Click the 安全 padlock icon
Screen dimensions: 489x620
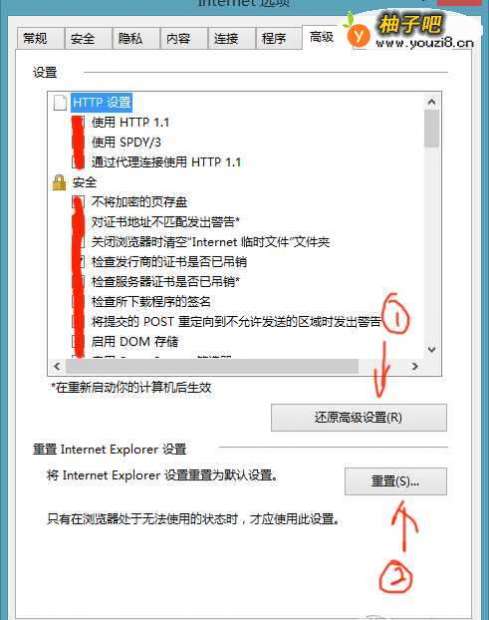tap(59, 183)
